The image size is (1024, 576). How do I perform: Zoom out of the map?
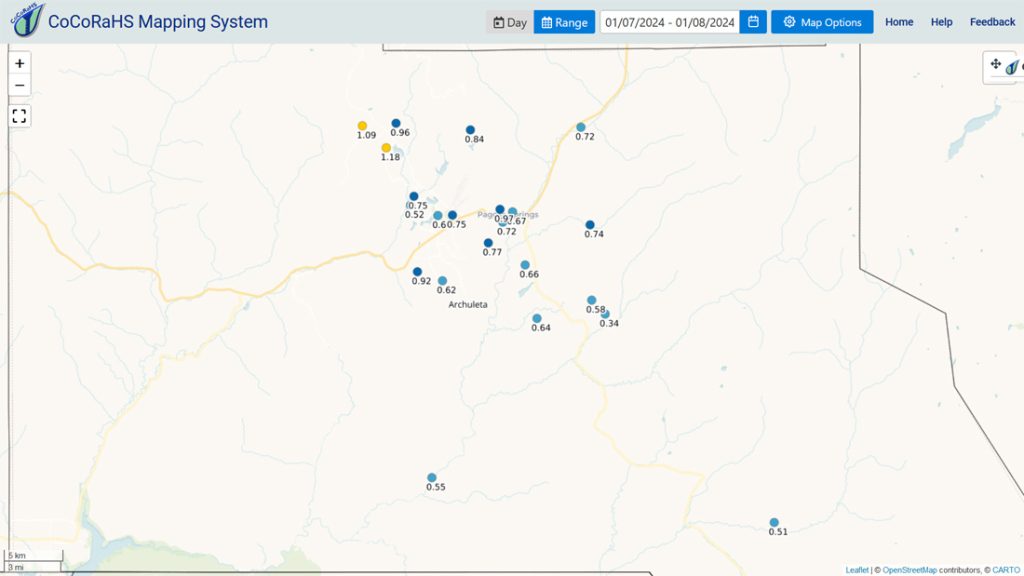coord(20,86)
